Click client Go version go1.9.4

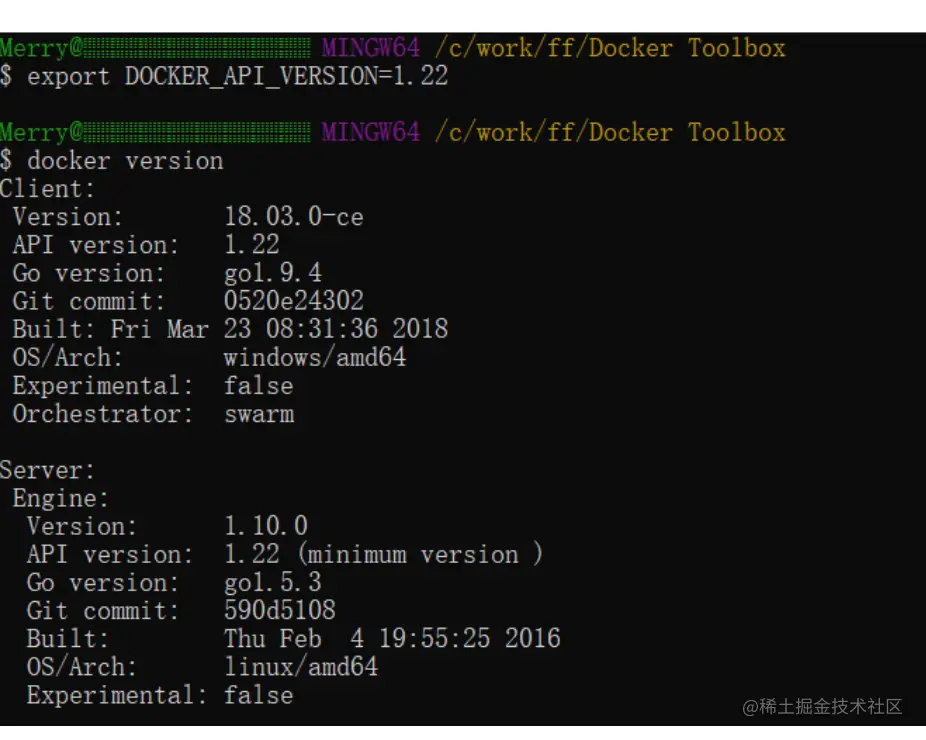coord(273,273)
